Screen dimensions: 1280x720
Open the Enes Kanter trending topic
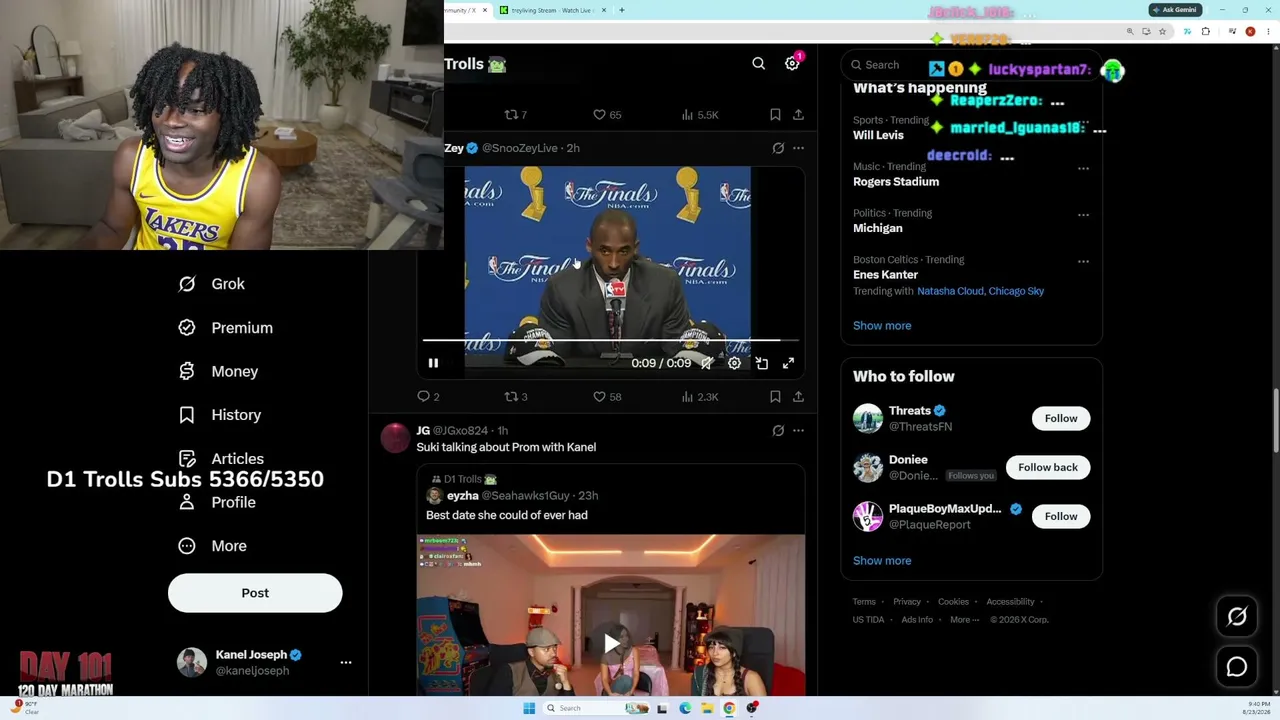click(x=885, y=275)
